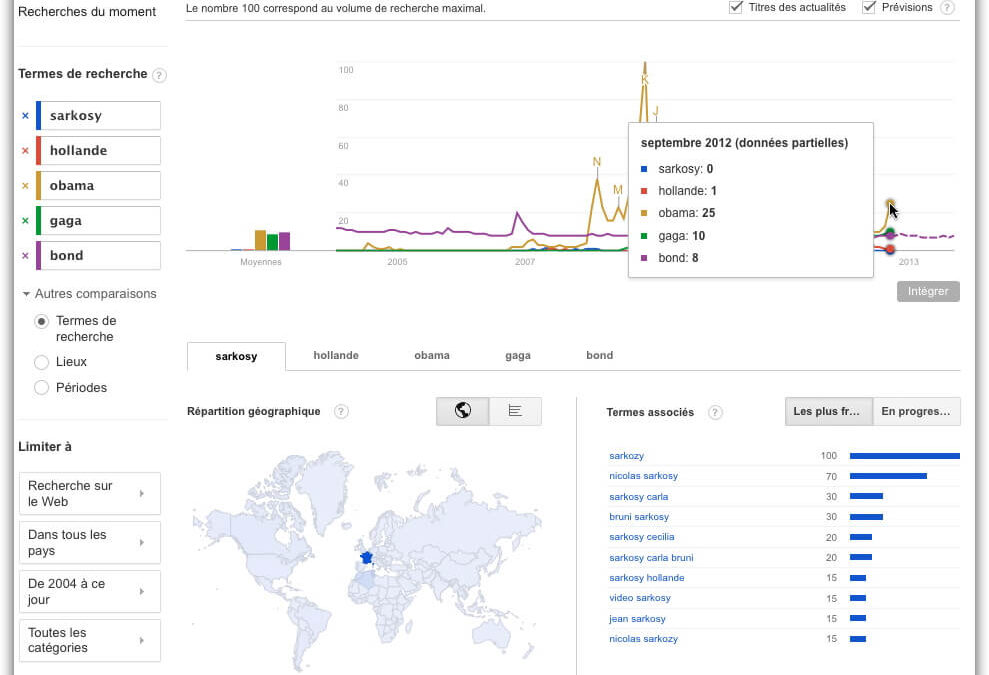Open related term nicolas sarkozy
The height and width of the screenshot is (675, 989).
click(643, 639)
